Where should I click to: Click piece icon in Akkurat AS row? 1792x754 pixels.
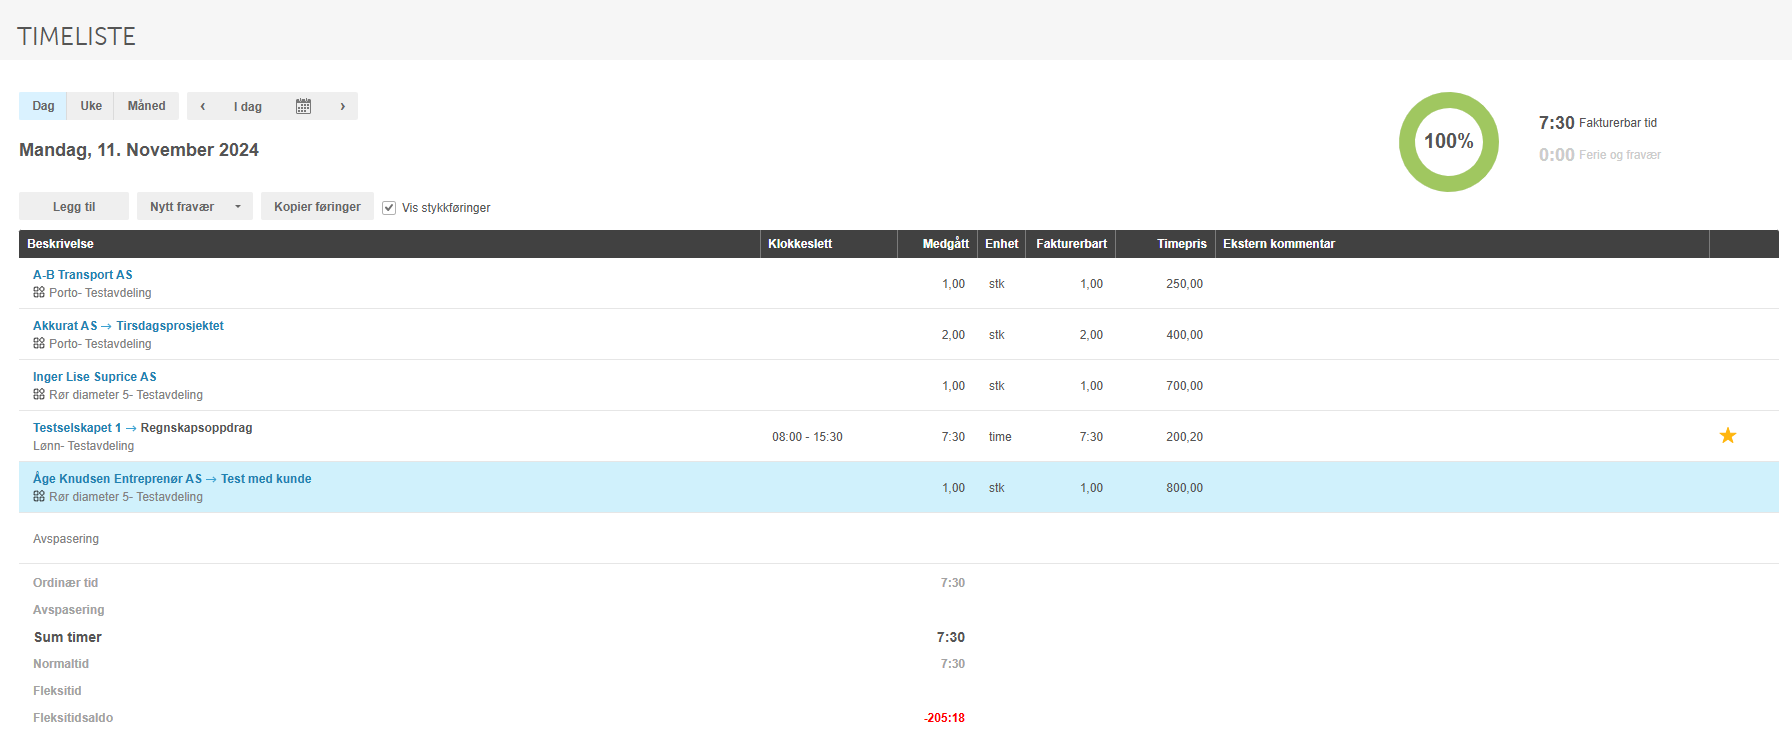coord(39,344)
